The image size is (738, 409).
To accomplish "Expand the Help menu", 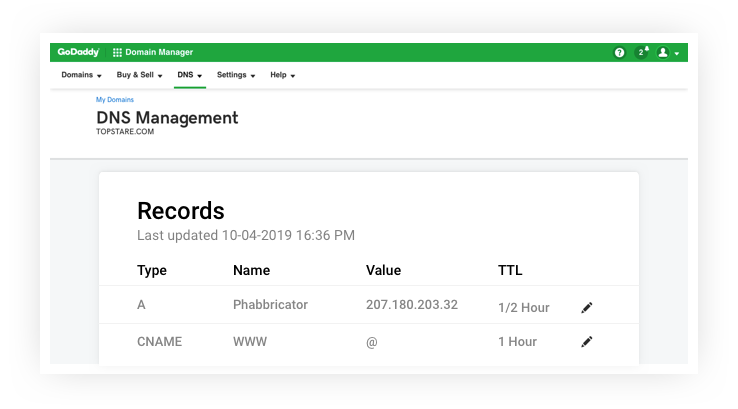I will (282, 75).
